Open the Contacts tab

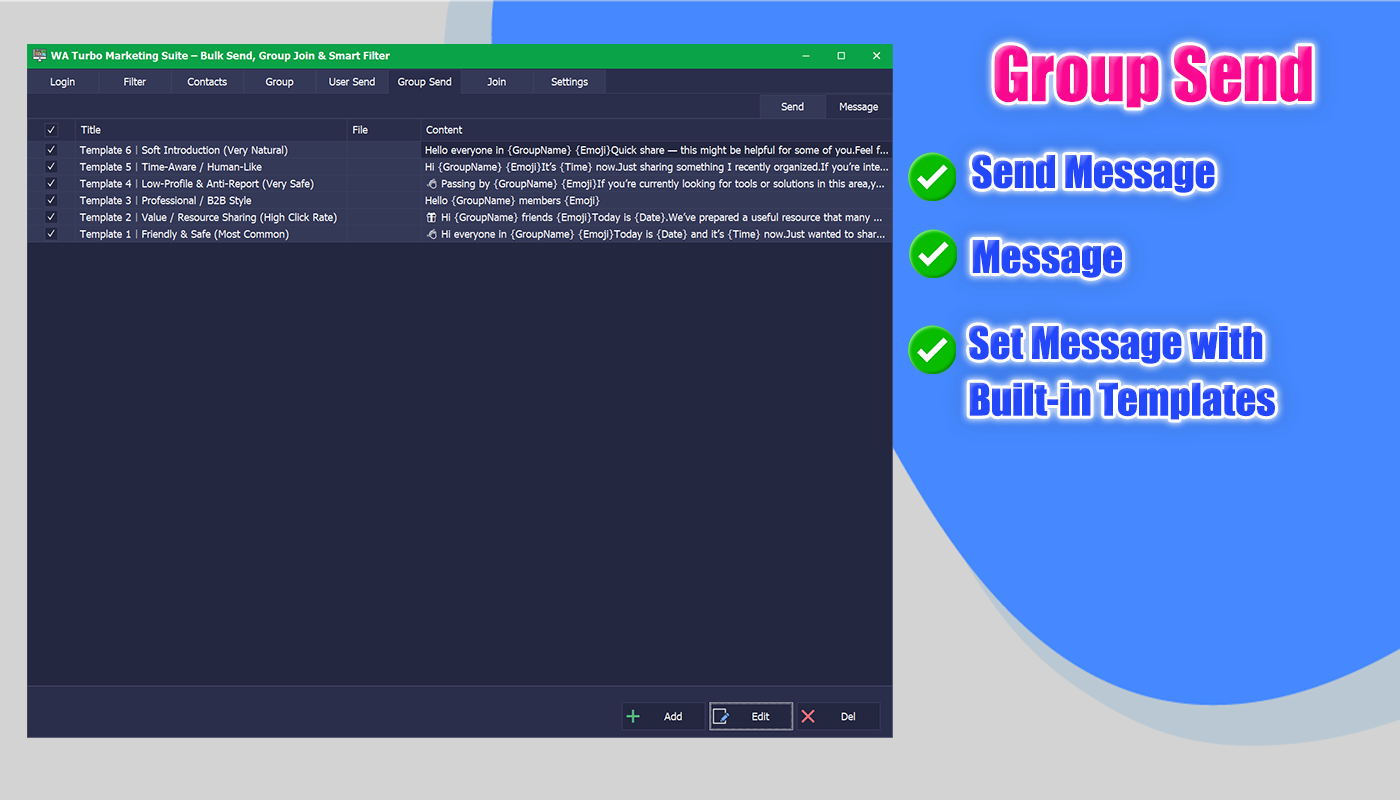[x=207, y=82]
